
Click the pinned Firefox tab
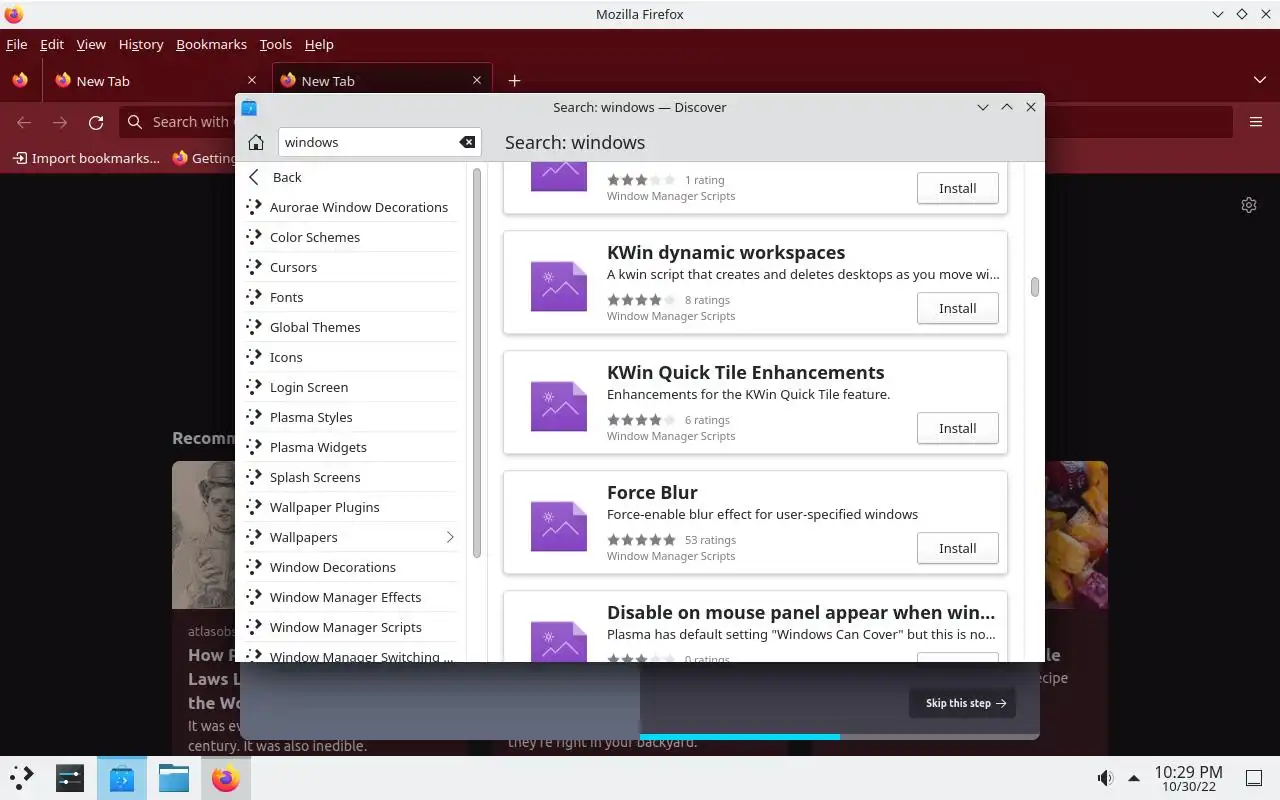(x=20, y=81)
